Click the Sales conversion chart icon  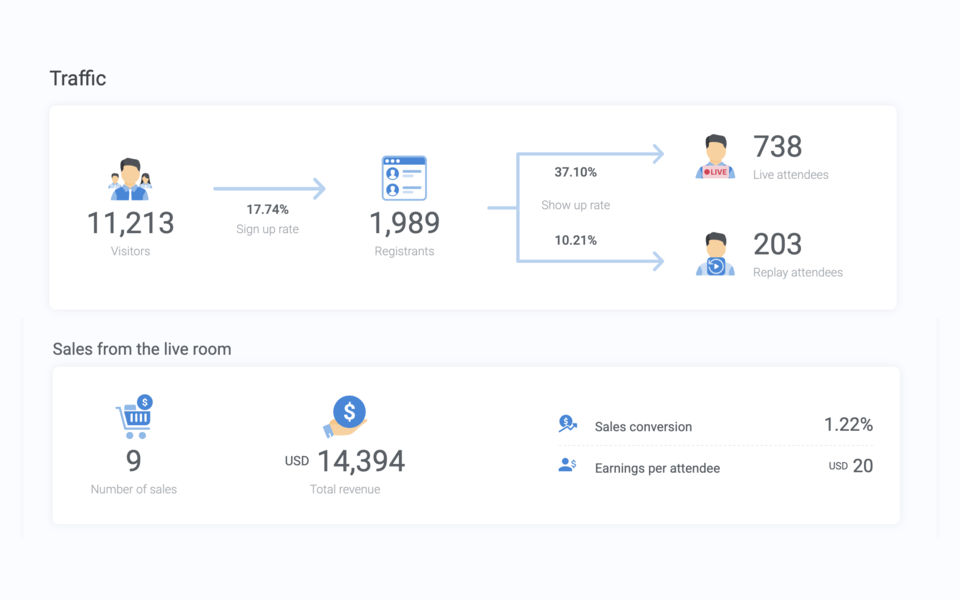568,424
